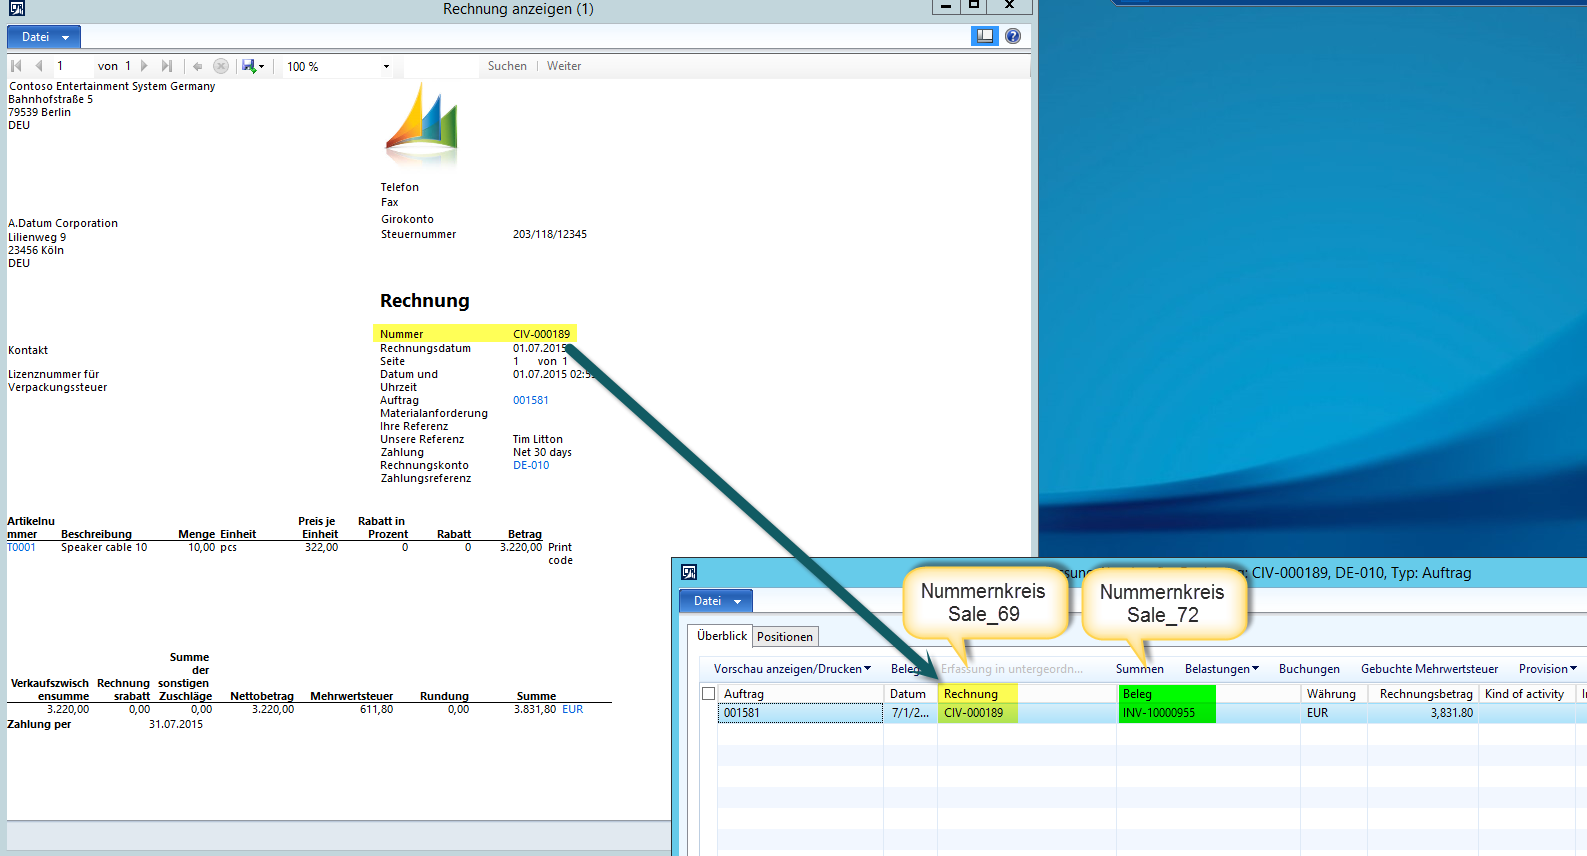The width and height of the screenshot is (1587, 856).
Task: Open the export save icon menu
Action: tap(253, 66)
